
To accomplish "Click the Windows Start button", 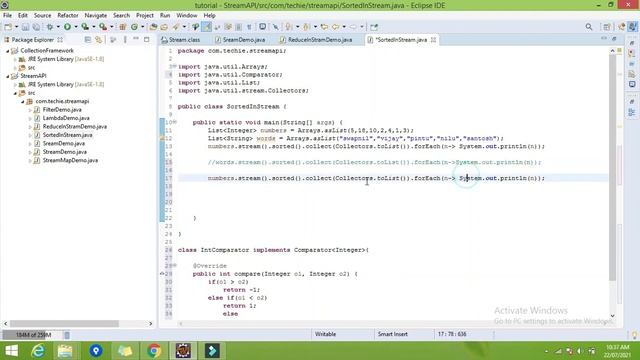I will tap(11, 351).
